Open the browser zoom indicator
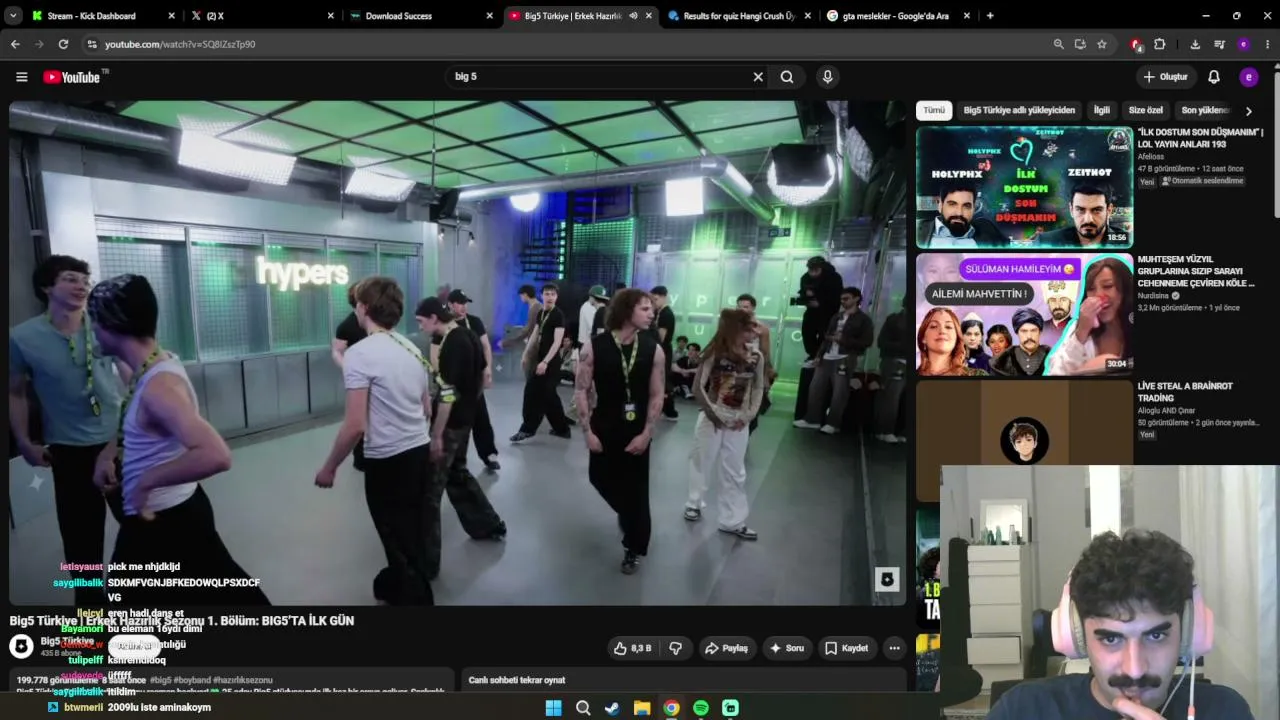The width and height of the screenshot is (1280, 720). [x=1058, y=44]
